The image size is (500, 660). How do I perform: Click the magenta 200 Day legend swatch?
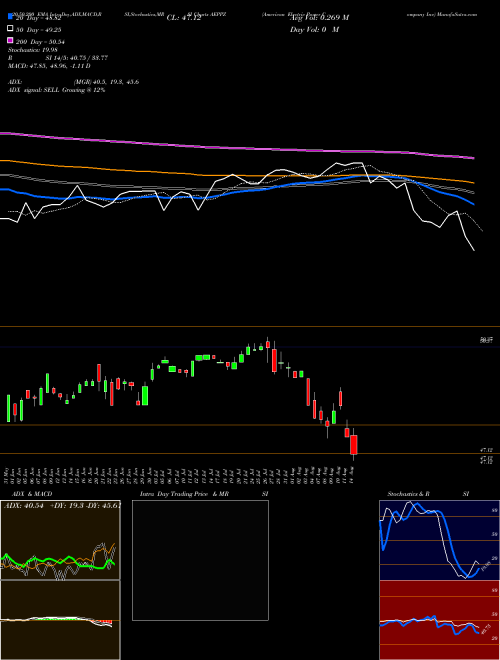point(11,40)
